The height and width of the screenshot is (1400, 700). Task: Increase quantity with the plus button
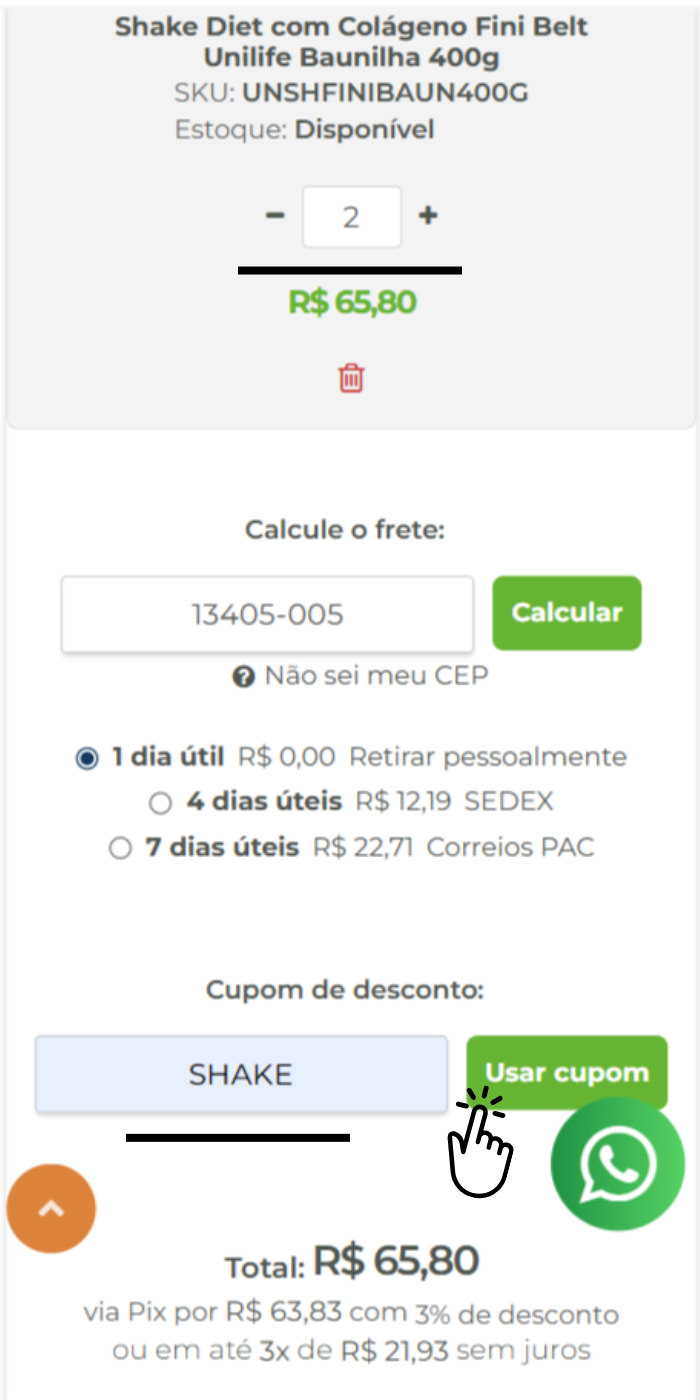tap(428, 215)
